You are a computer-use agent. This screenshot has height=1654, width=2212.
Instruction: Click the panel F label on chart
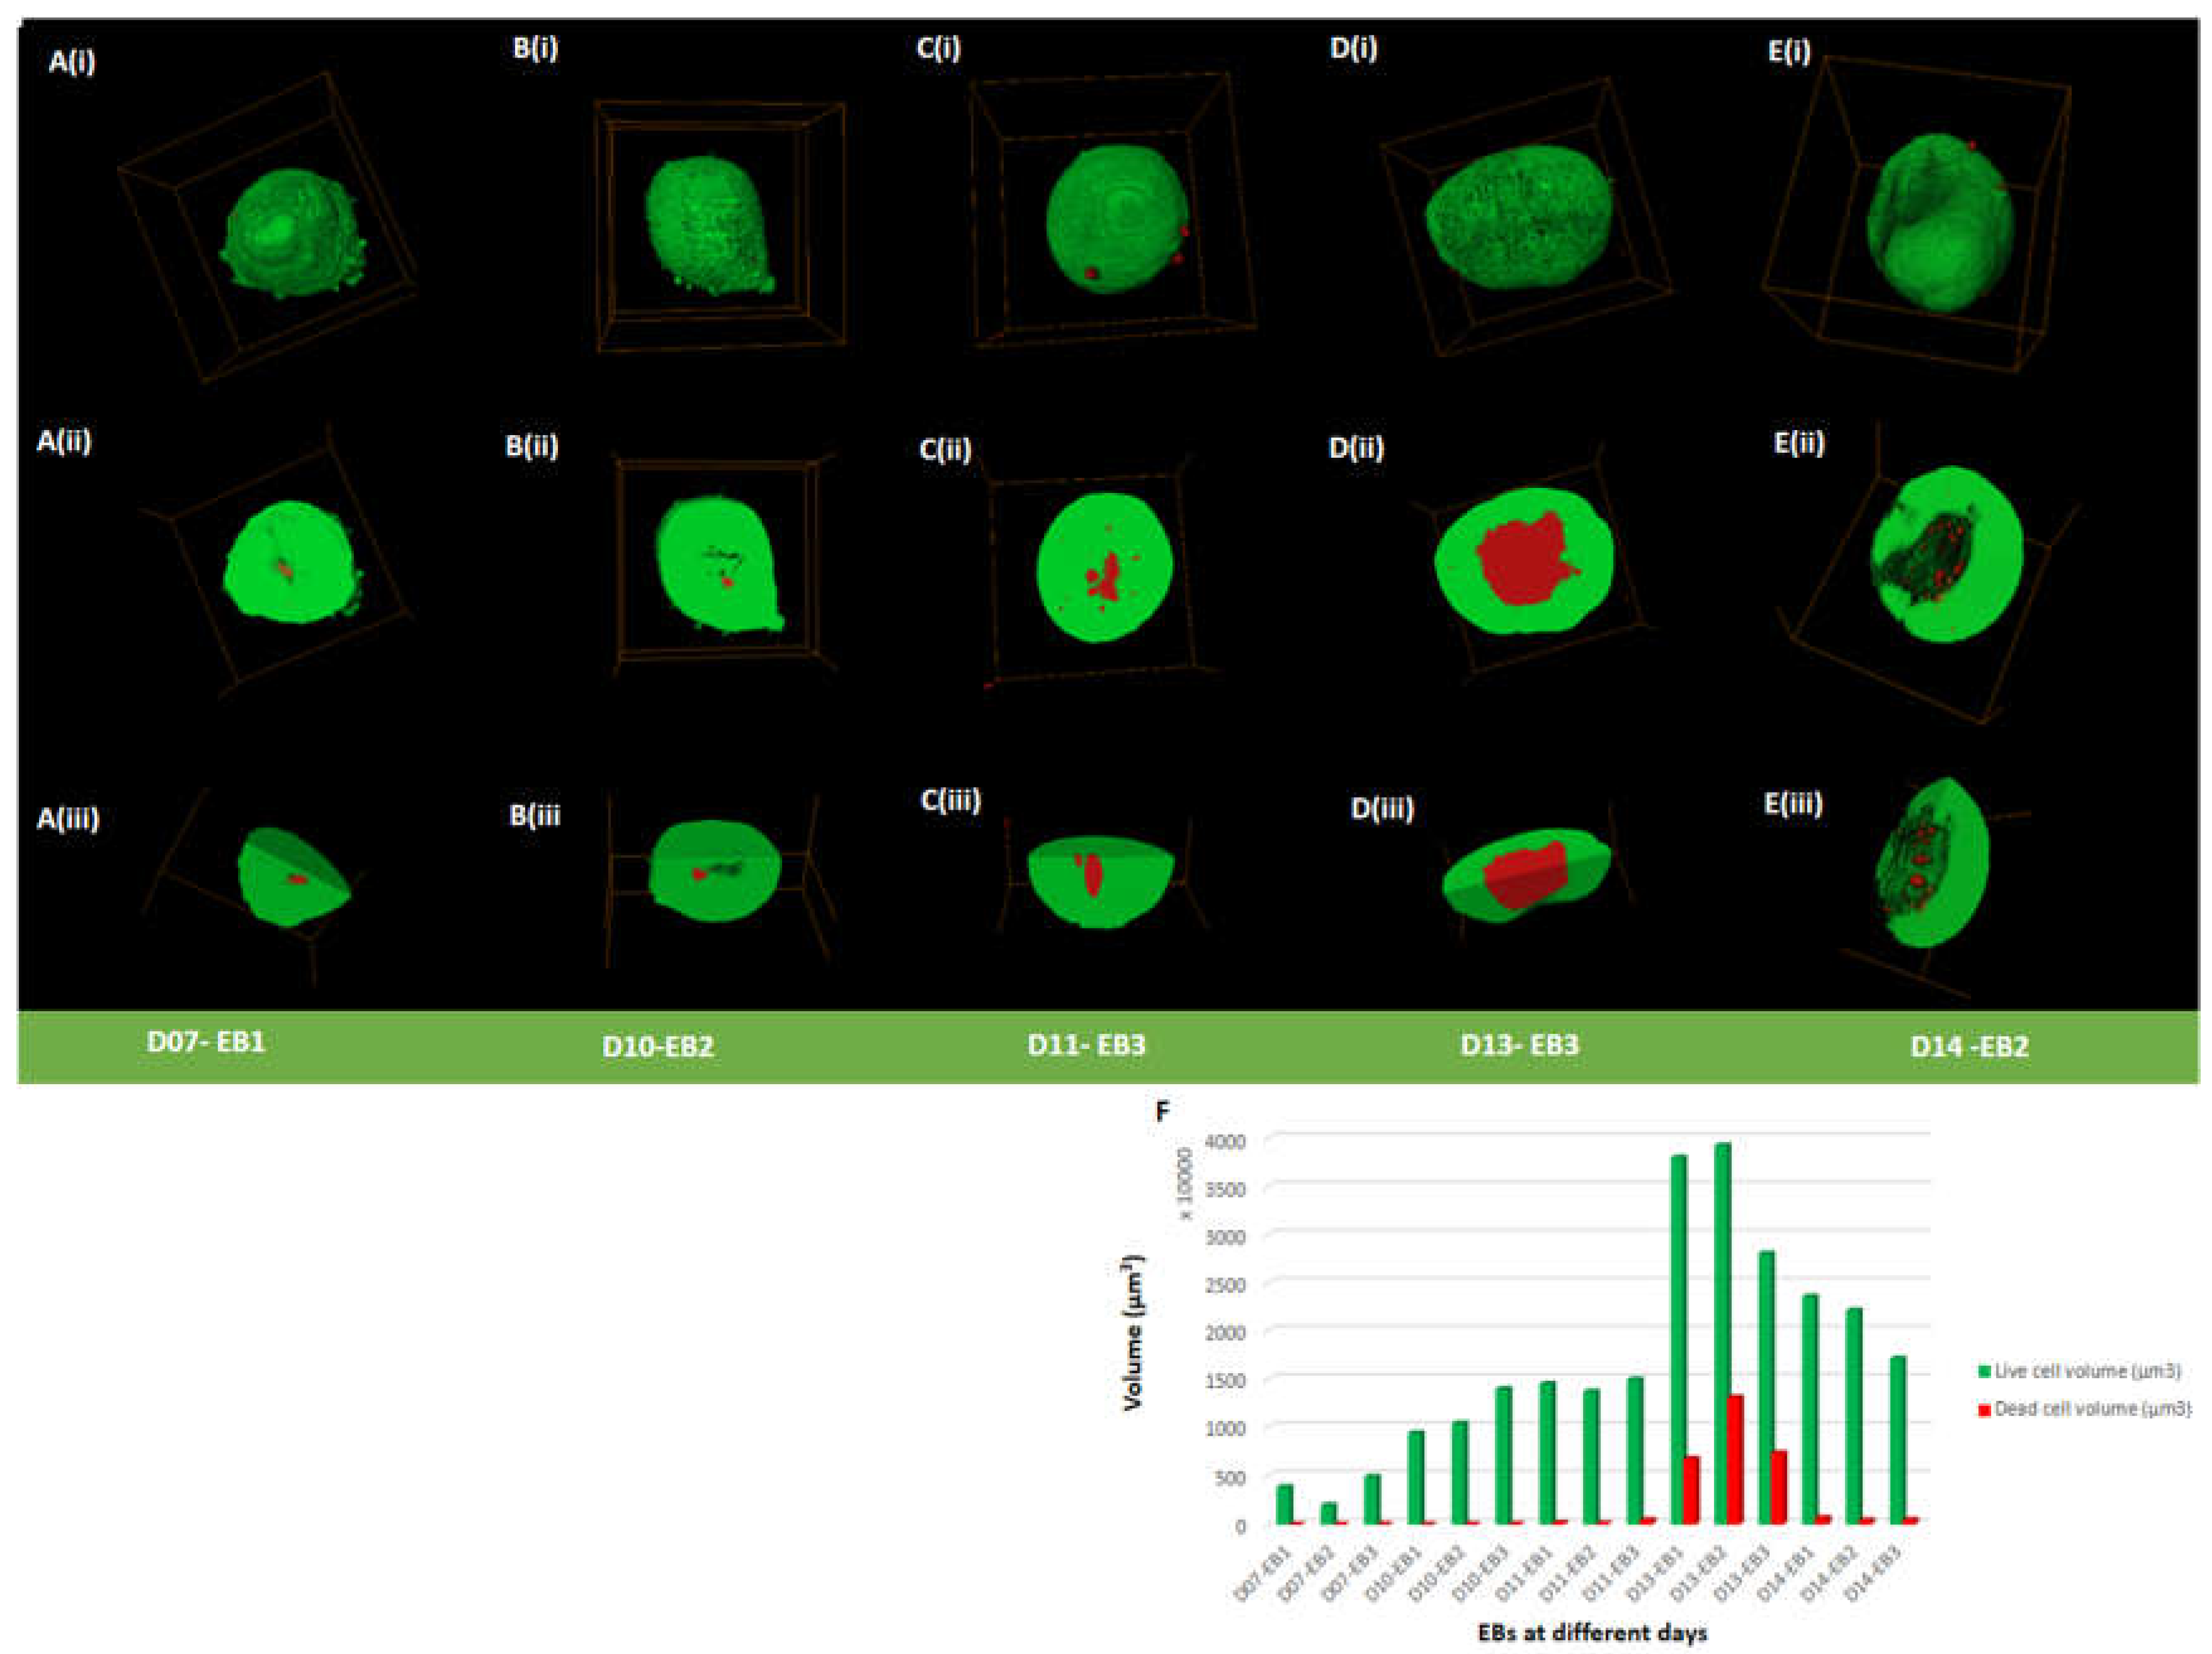[x=1162, y=1111]
